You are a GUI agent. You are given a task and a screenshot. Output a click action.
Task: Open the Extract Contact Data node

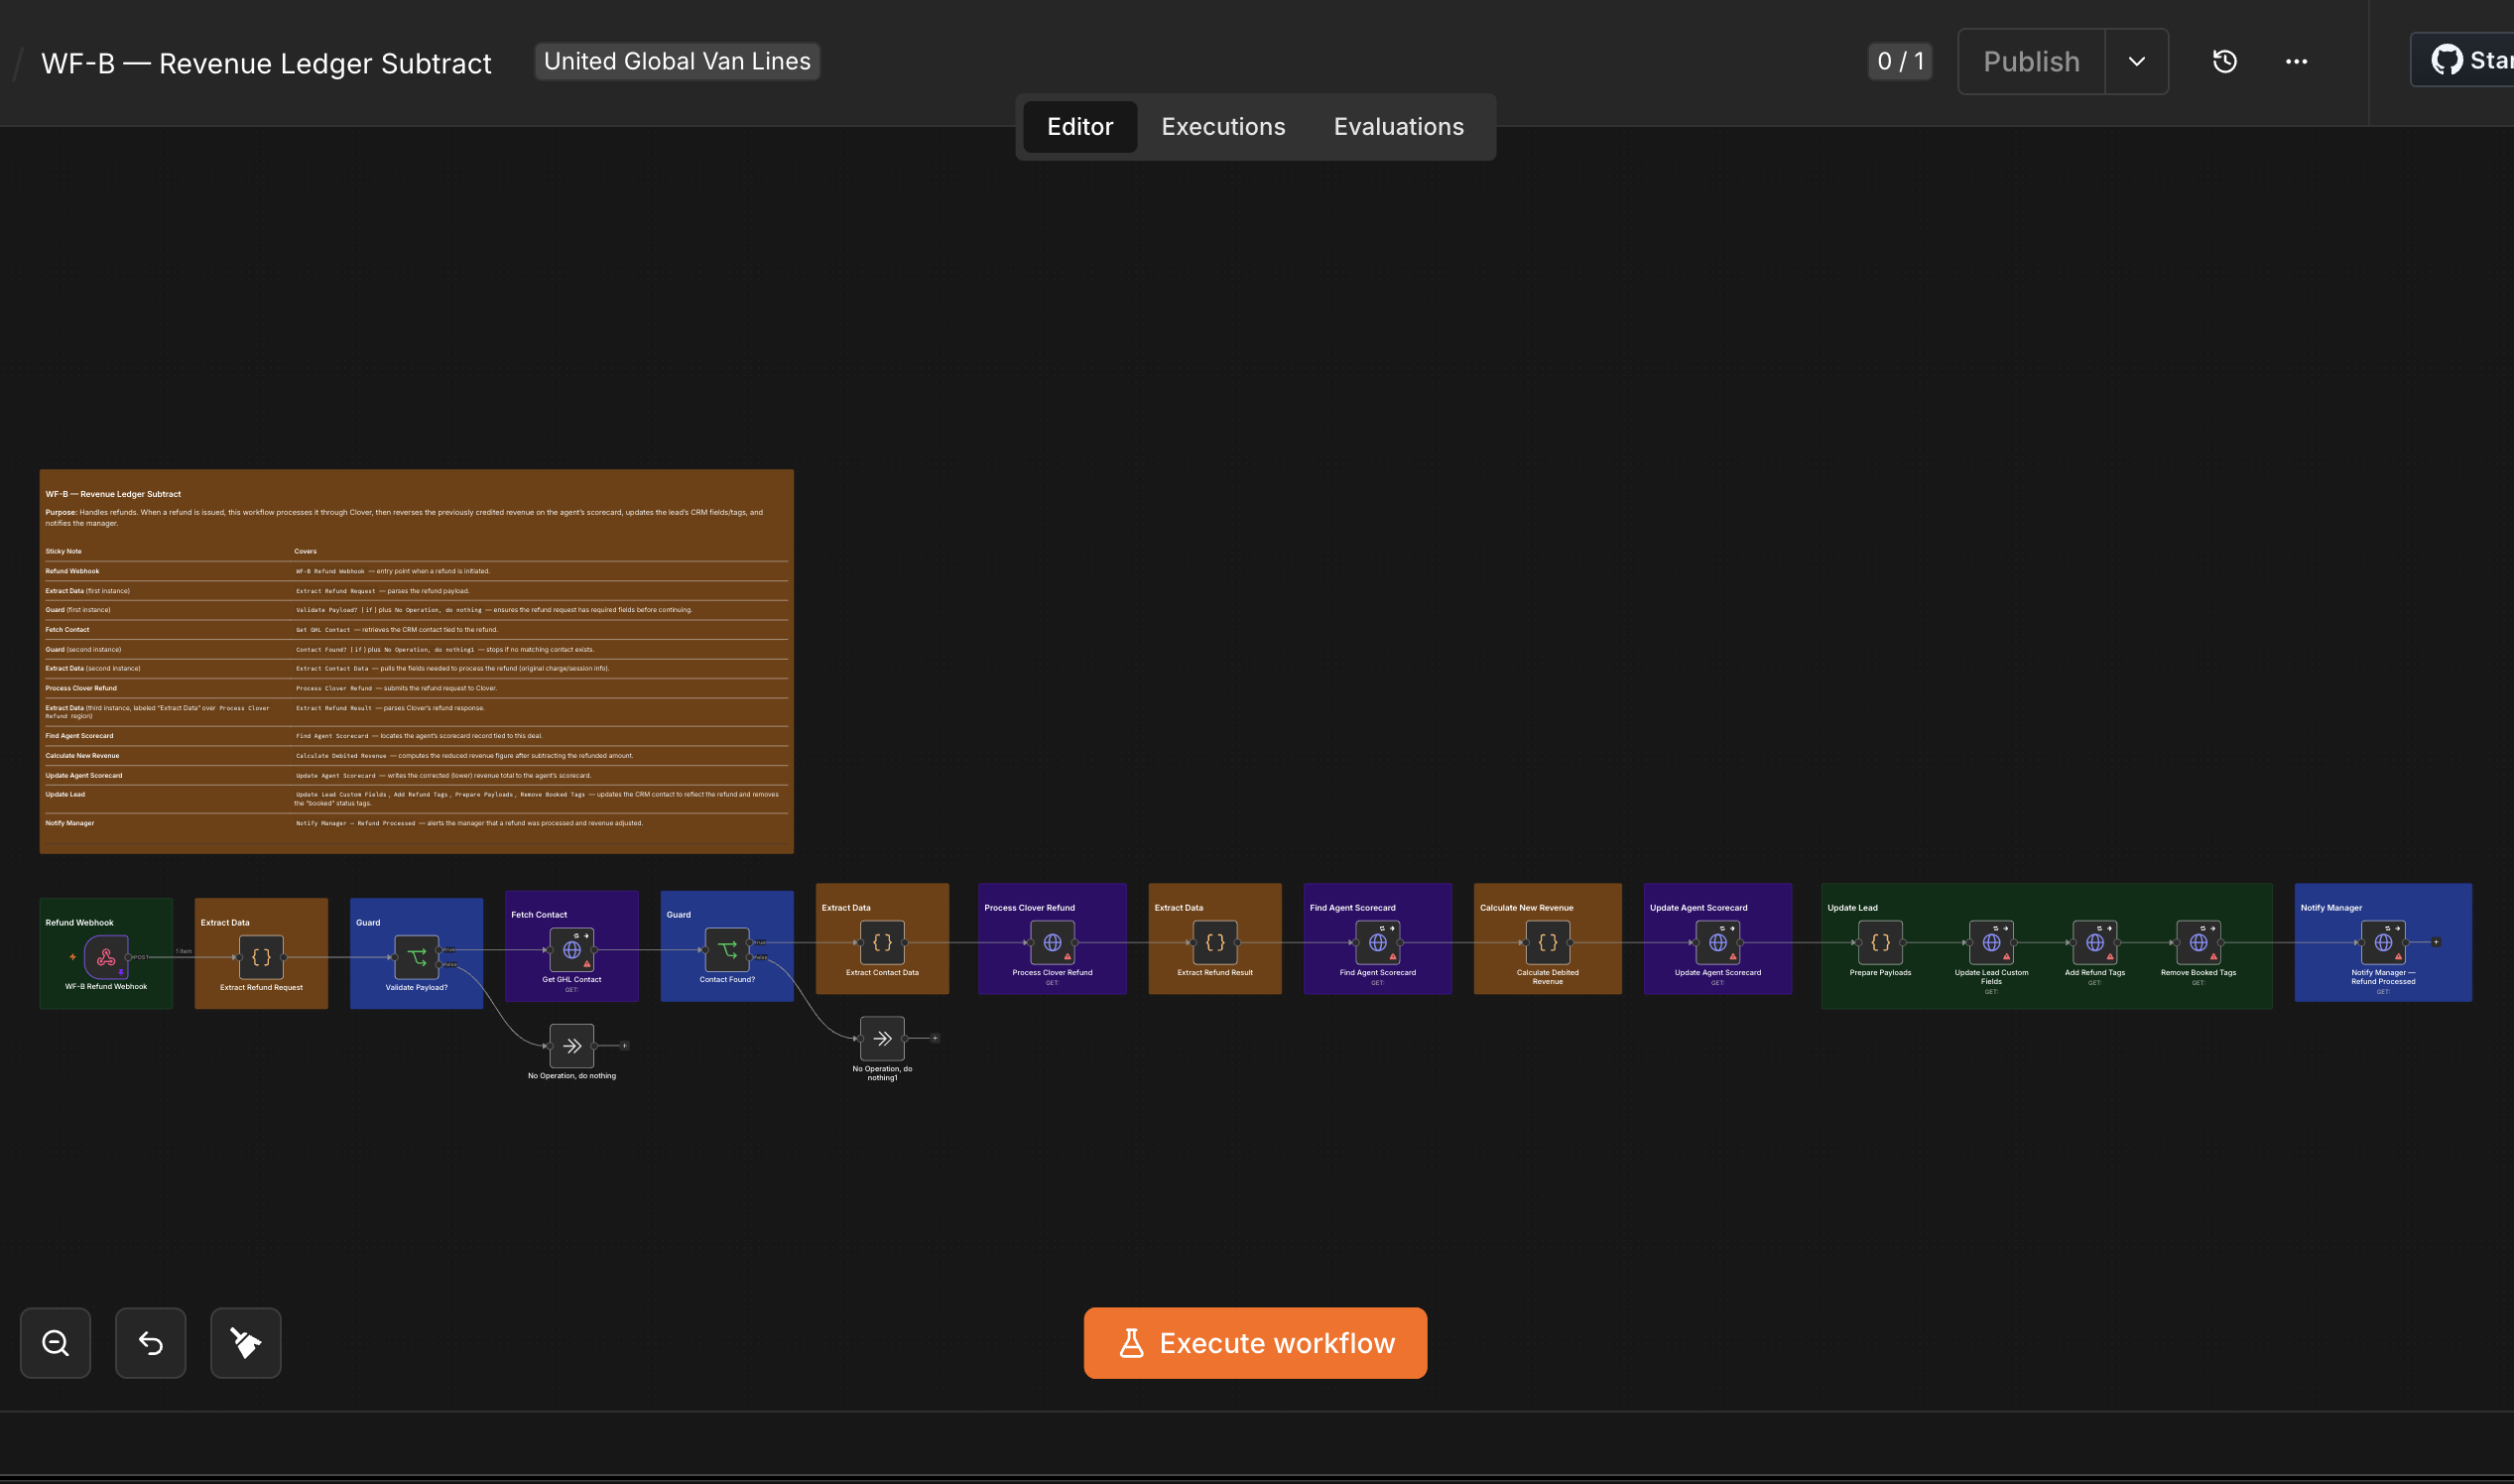pos(882,942)
